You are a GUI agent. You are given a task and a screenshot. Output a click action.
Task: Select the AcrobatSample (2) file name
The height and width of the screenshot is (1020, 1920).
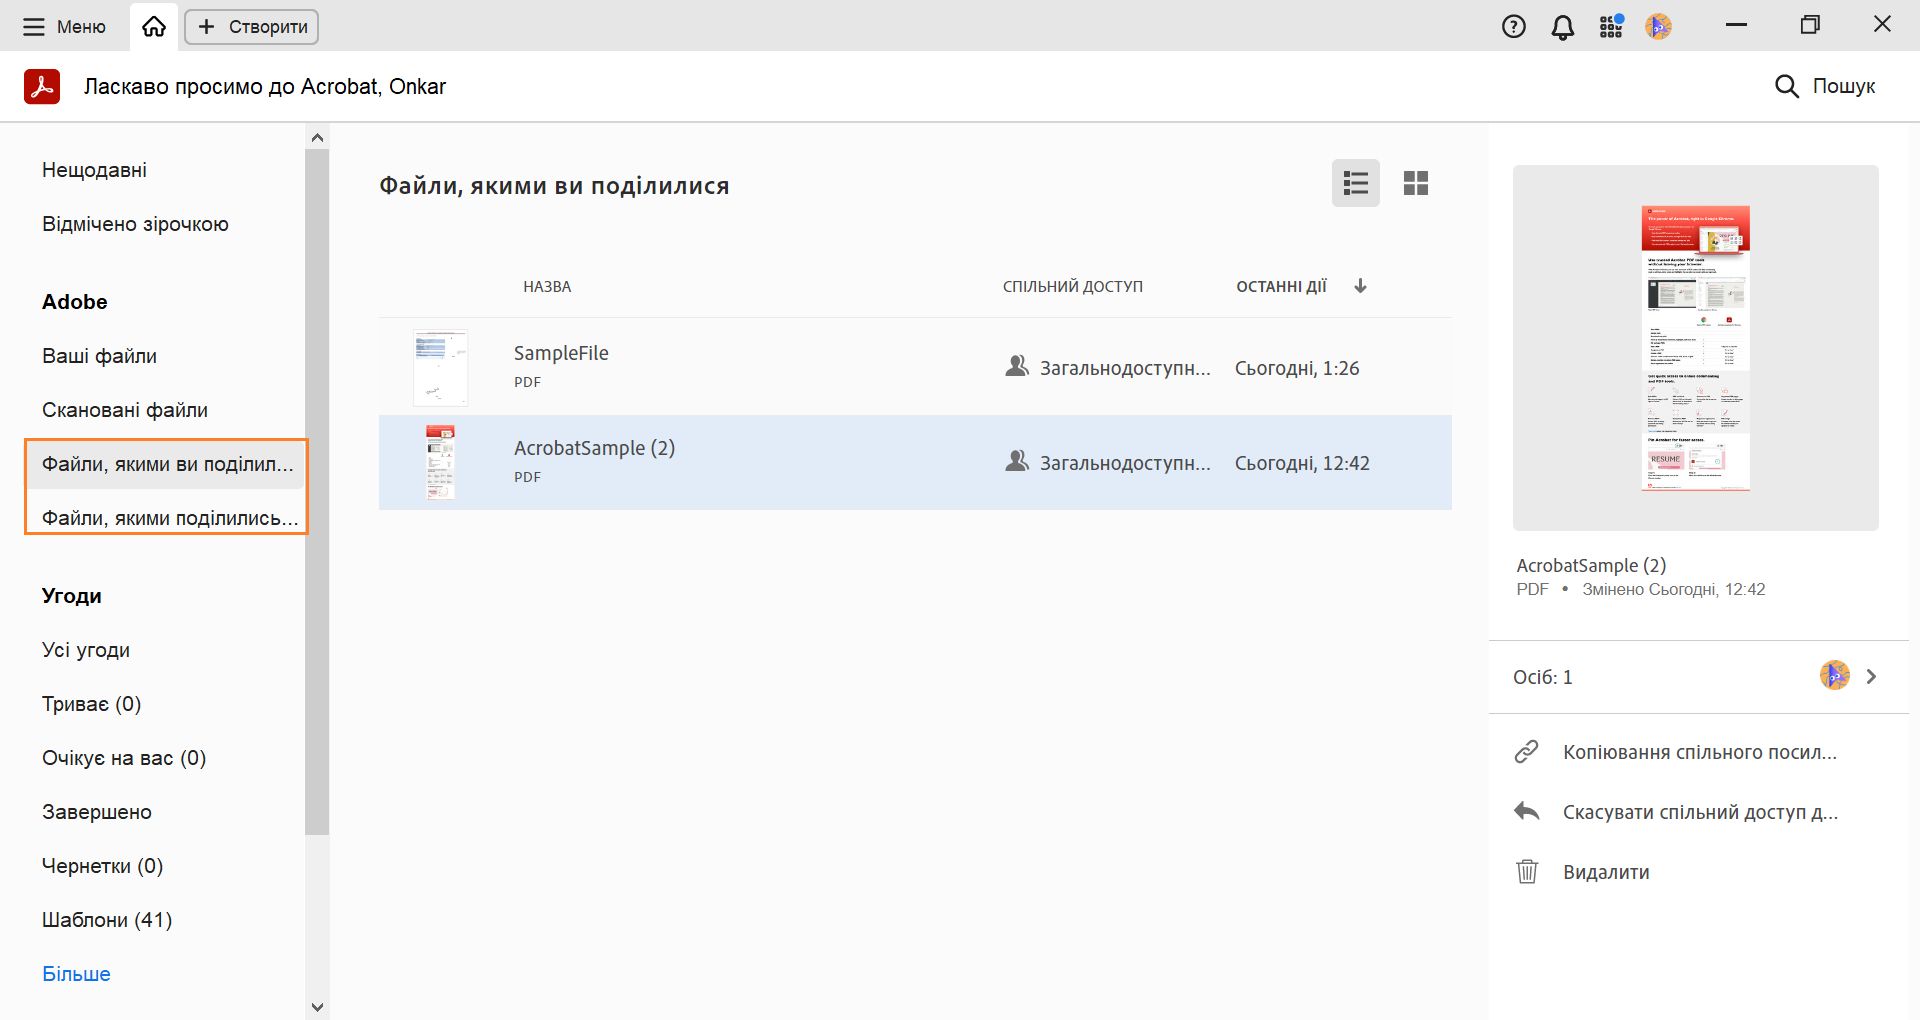coord(594,448)
